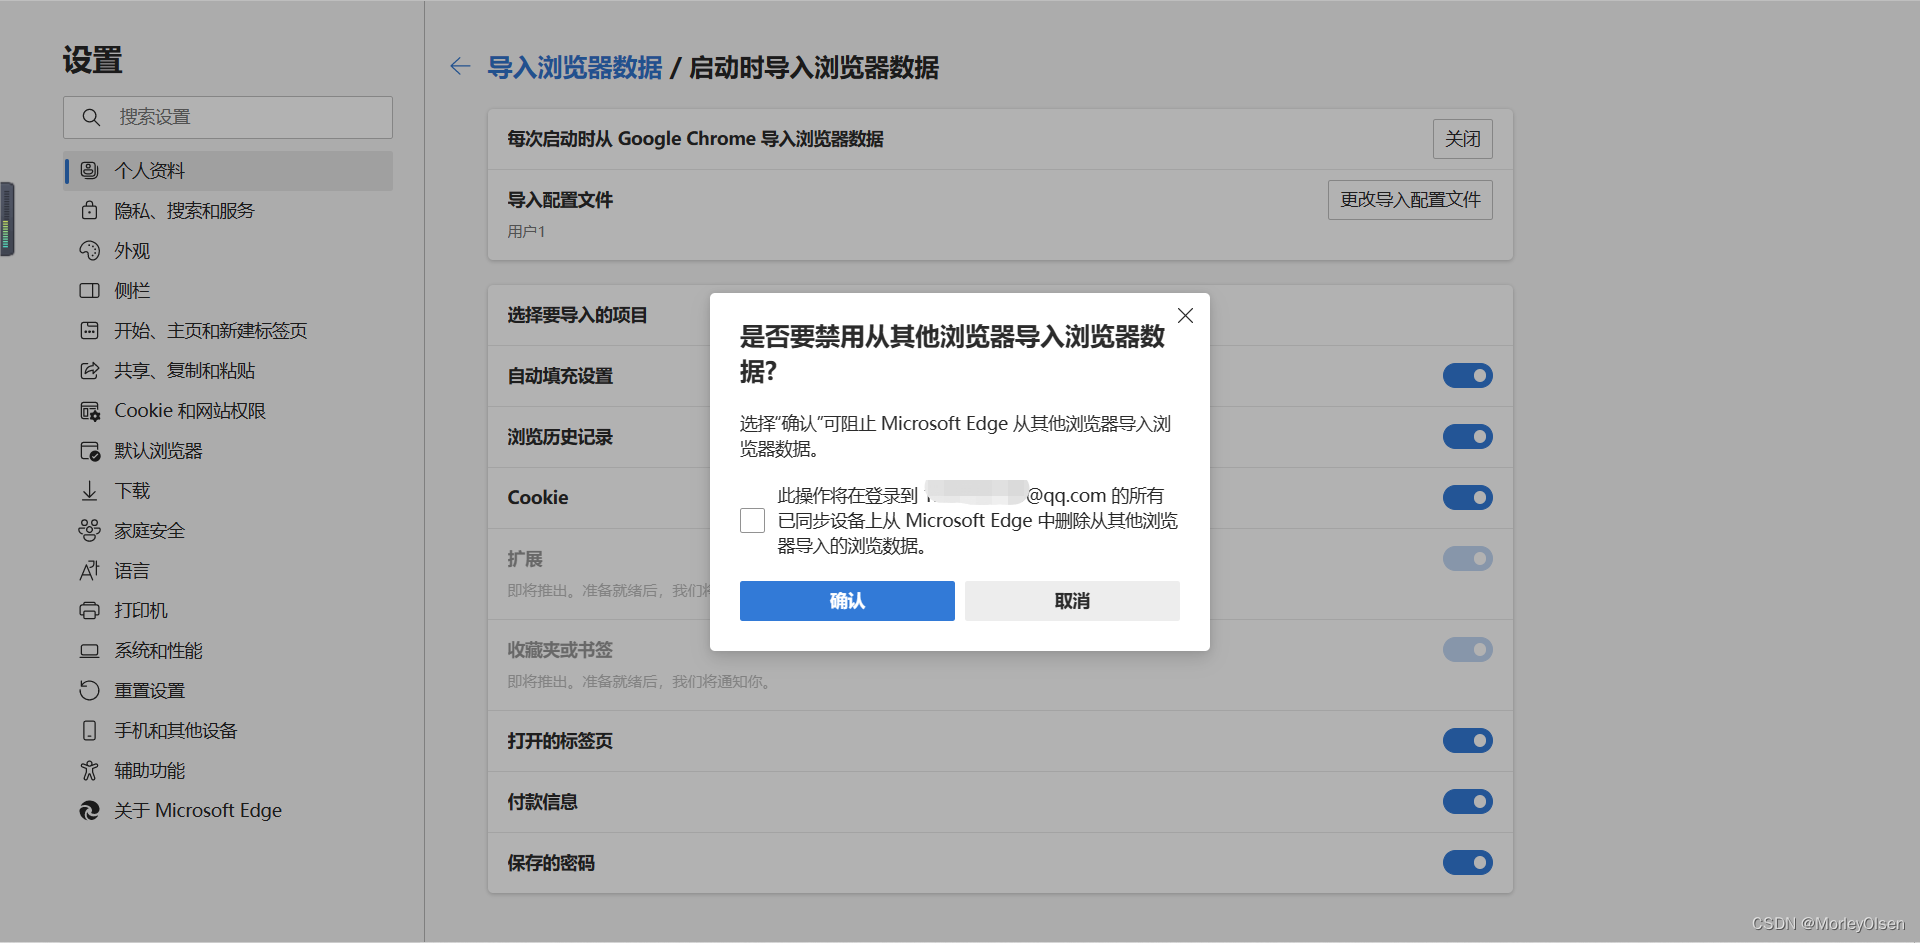
Task: Click the 侧栏 sidebar icon
Action: [89, 290]
